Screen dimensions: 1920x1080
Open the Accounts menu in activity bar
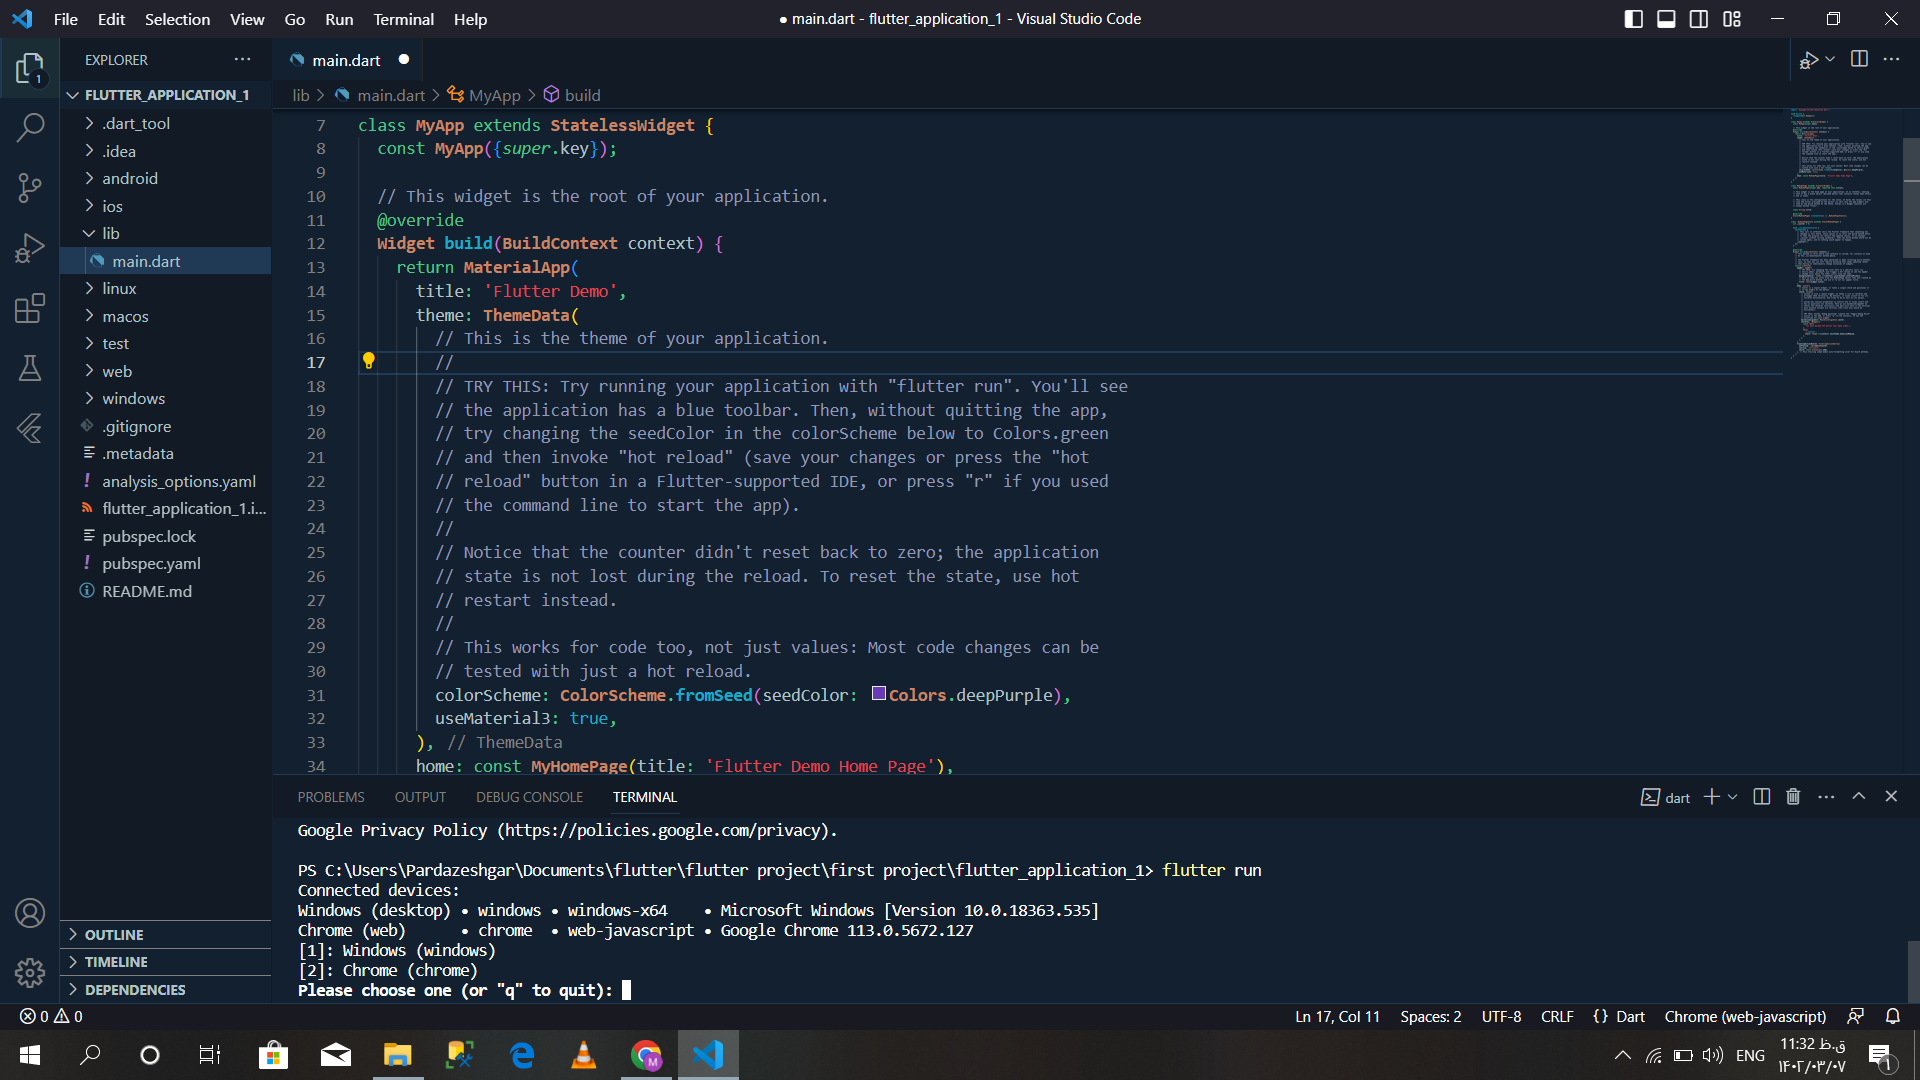tap(30, 913)
